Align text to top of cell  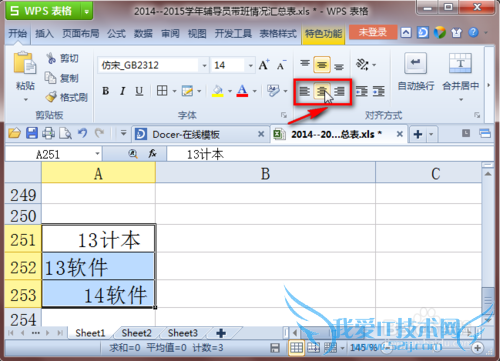click(305, 64)
